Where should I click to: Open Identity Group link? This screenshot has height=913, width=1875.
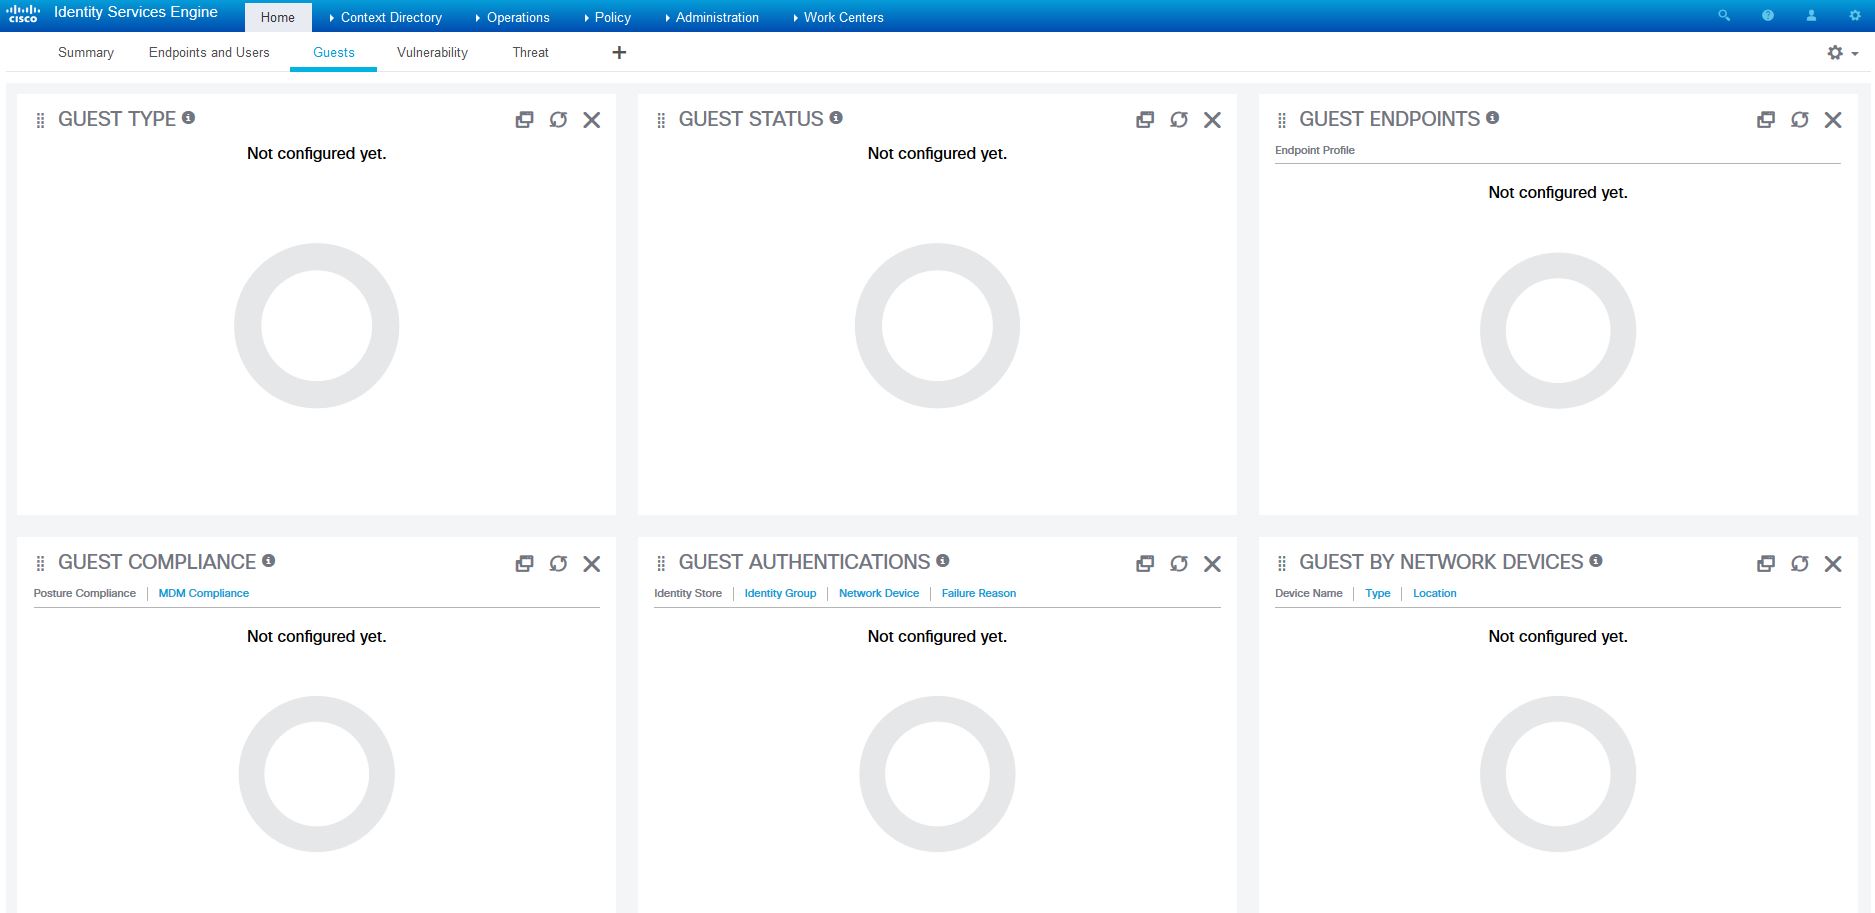(780, 593)
